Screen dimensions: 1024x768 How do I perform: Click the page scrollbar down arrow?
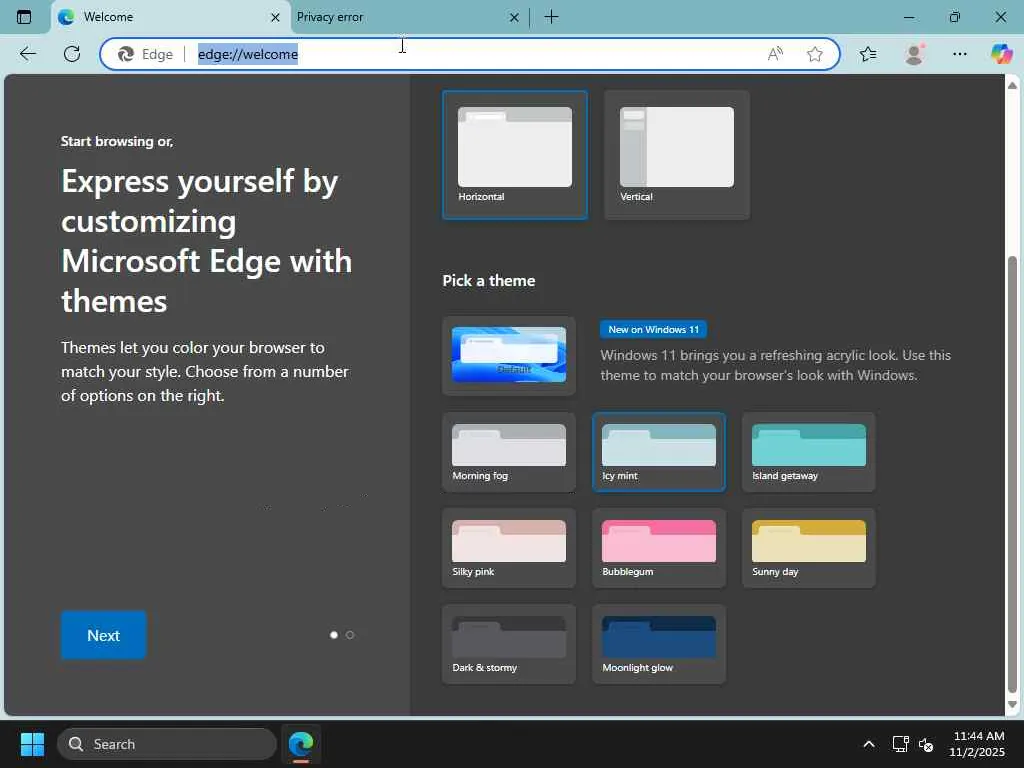click(x=1012, y=705)
